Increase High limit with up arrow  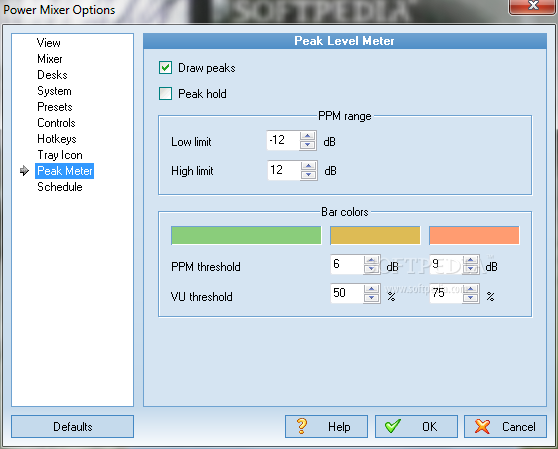(309, 166)
